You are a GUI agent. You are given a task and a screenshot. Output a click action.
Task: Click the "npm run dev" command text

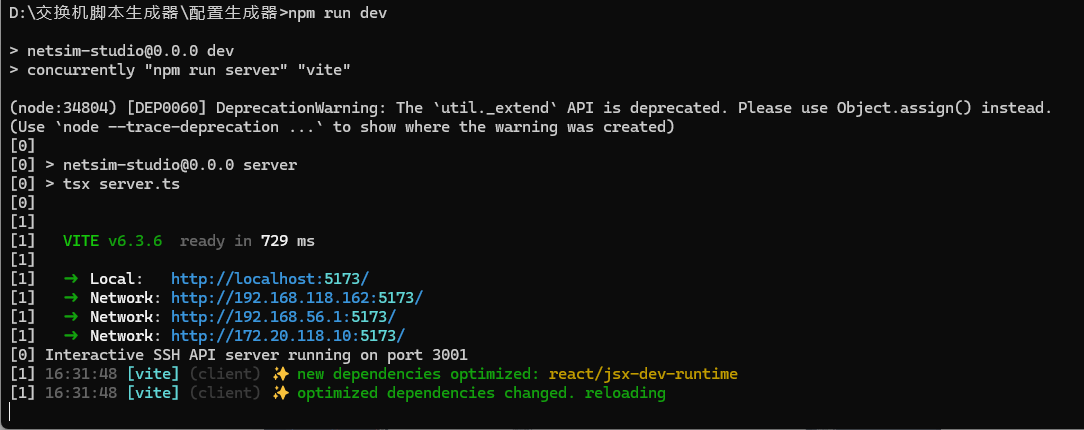(337, 13)
